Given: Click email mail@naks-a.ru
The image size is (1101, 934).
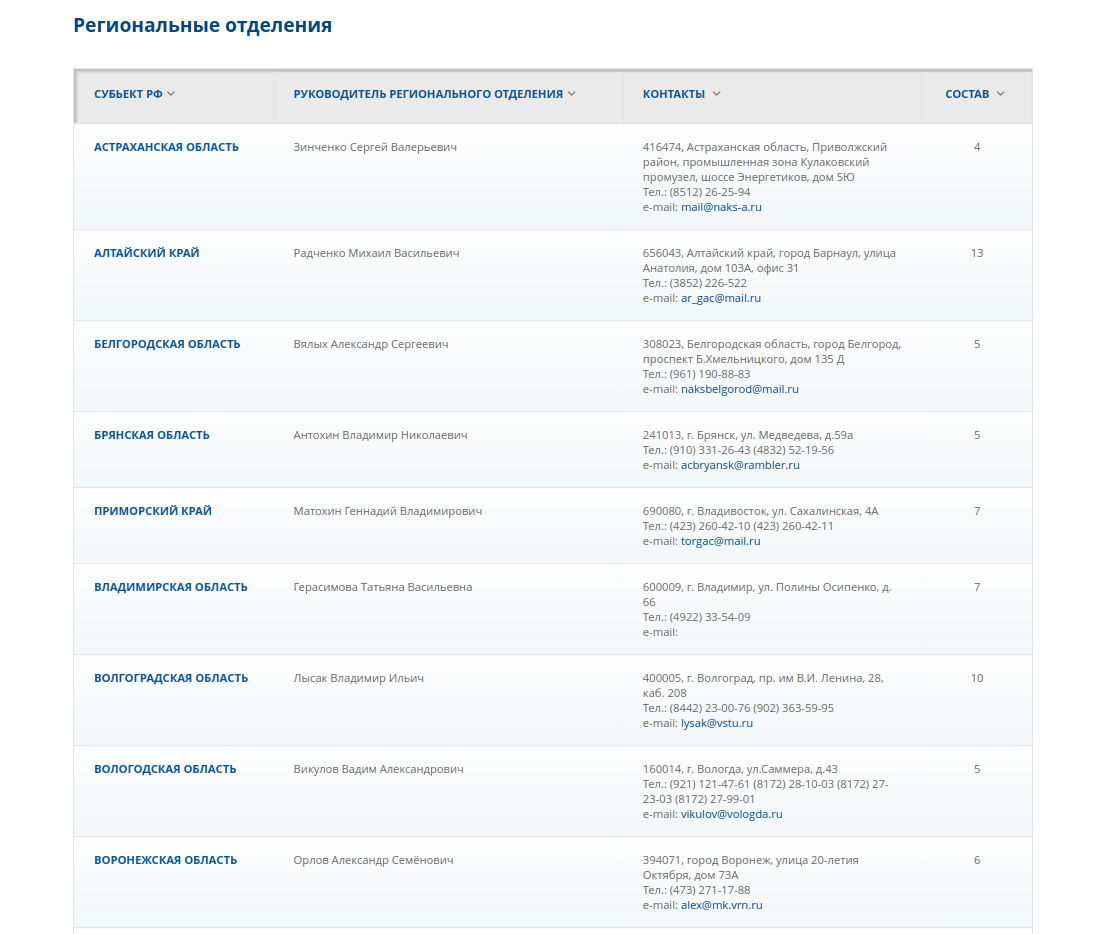Looking at the screenshot, I should [x=721, y=207].
